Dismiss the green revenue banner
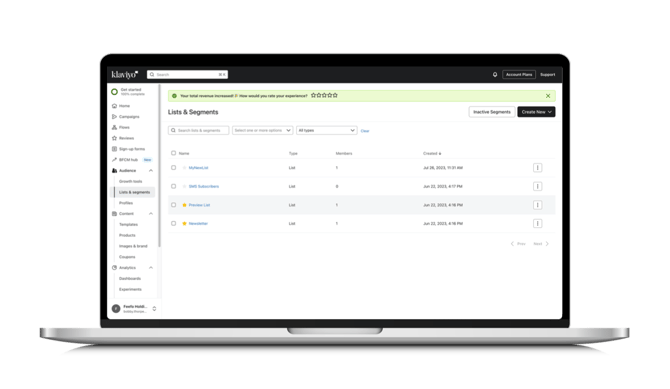 click(548, 96)
